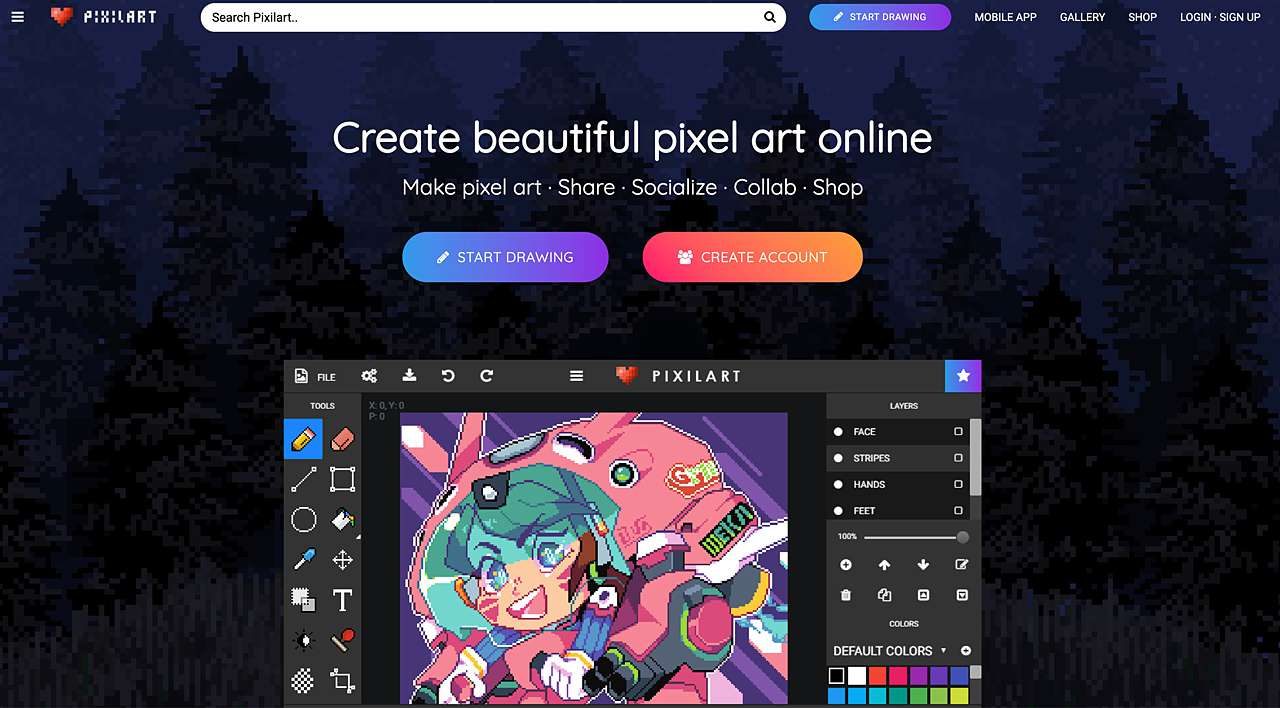The height and width of the screenshot is (708, 1280).
Task: Select the Move tool
Action: [342, 559]
